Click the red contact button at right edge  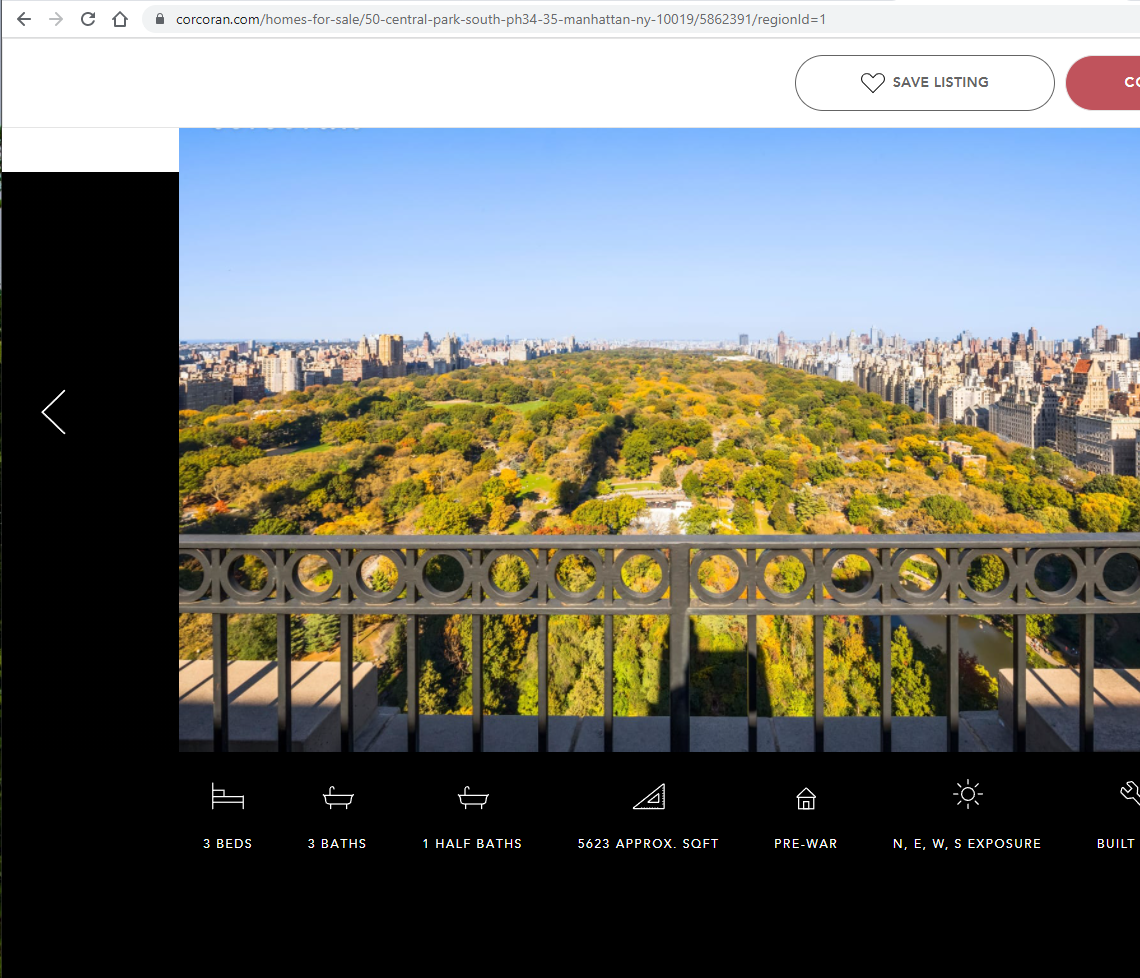pos(1104,83)
